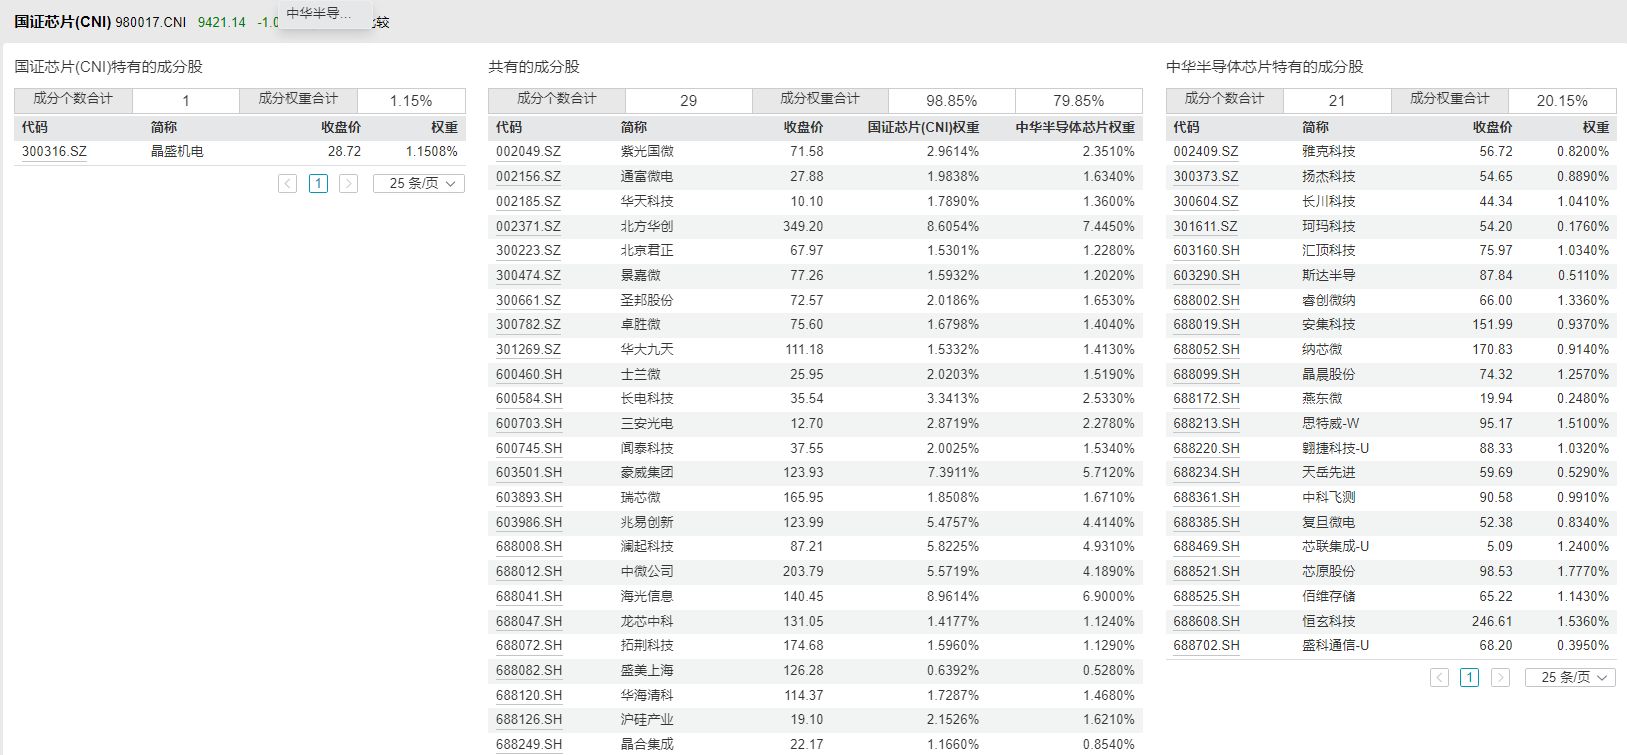The width and height of the screenshot is (1627, 755).
Task: Click the 国证芯片(CNI)权重 column header
Action: [923, 128]
